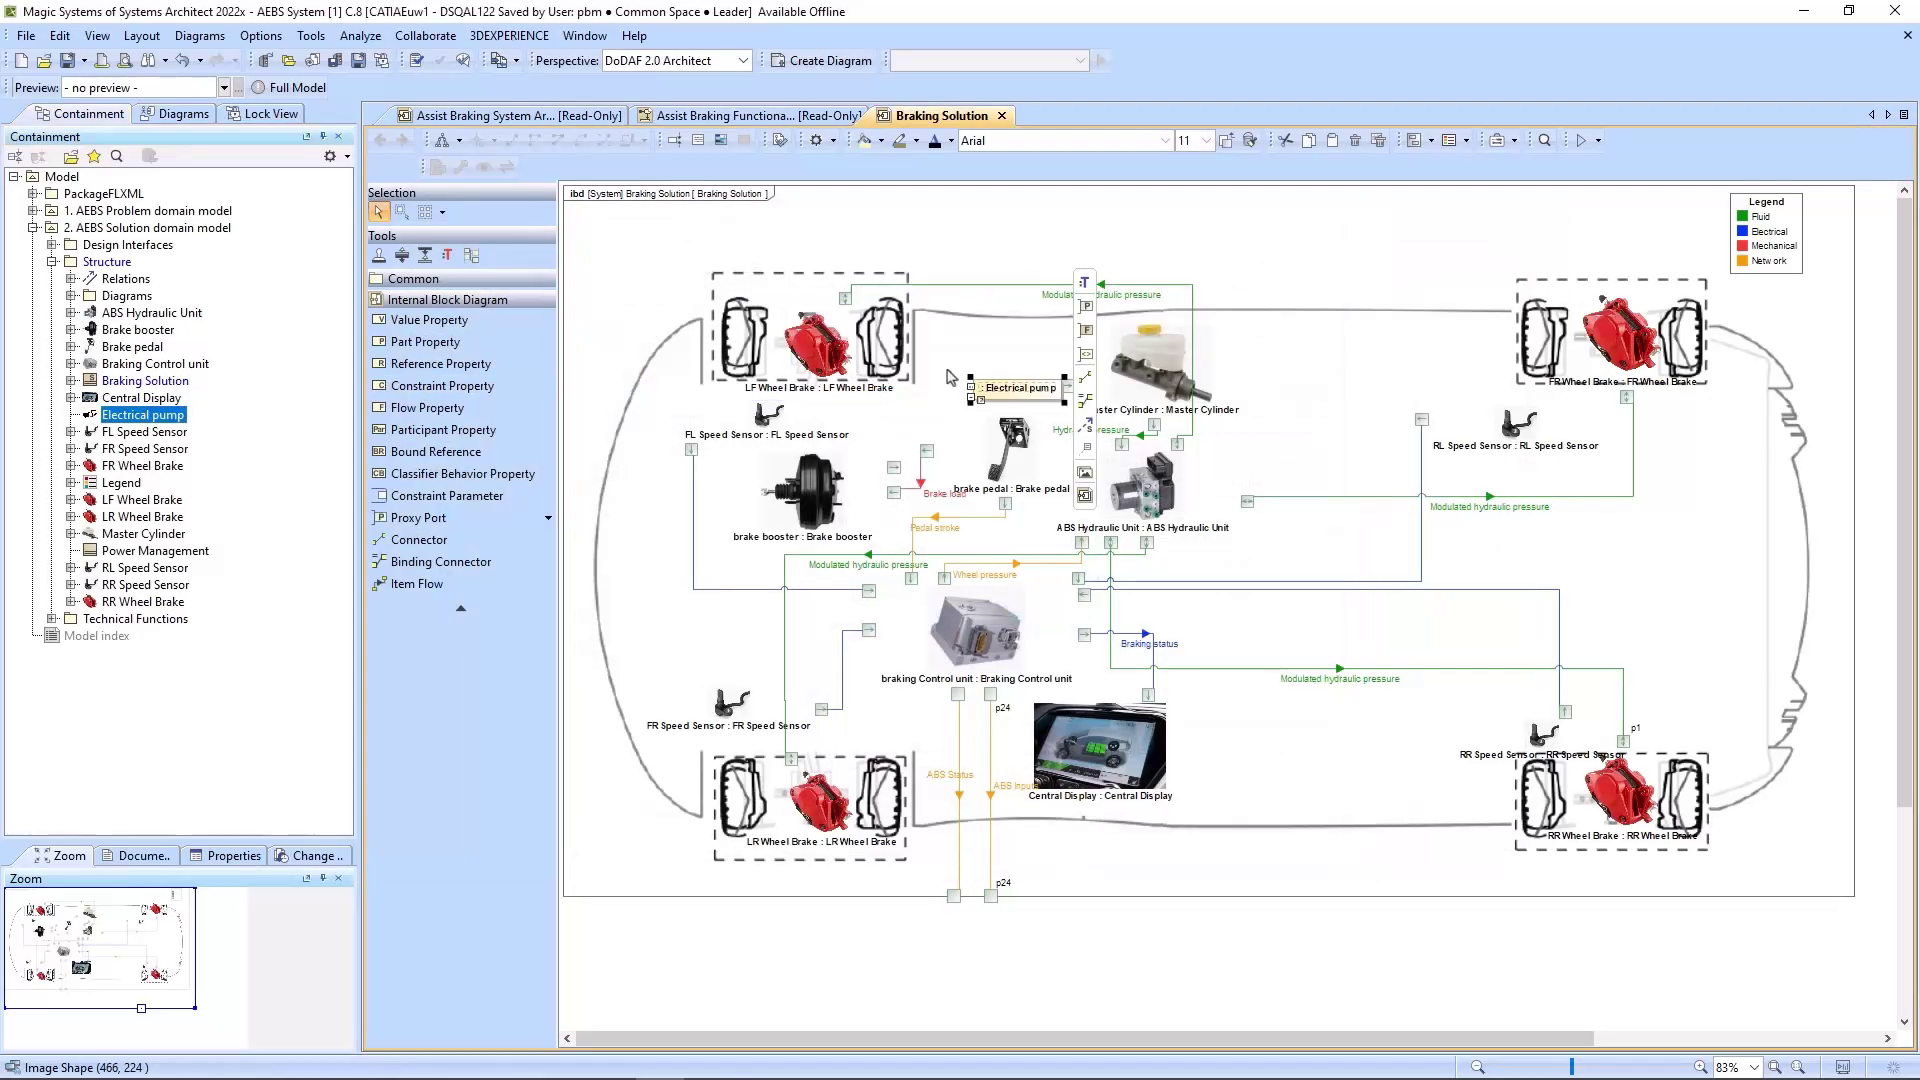Open the Analyze menu

coord(360,36)
